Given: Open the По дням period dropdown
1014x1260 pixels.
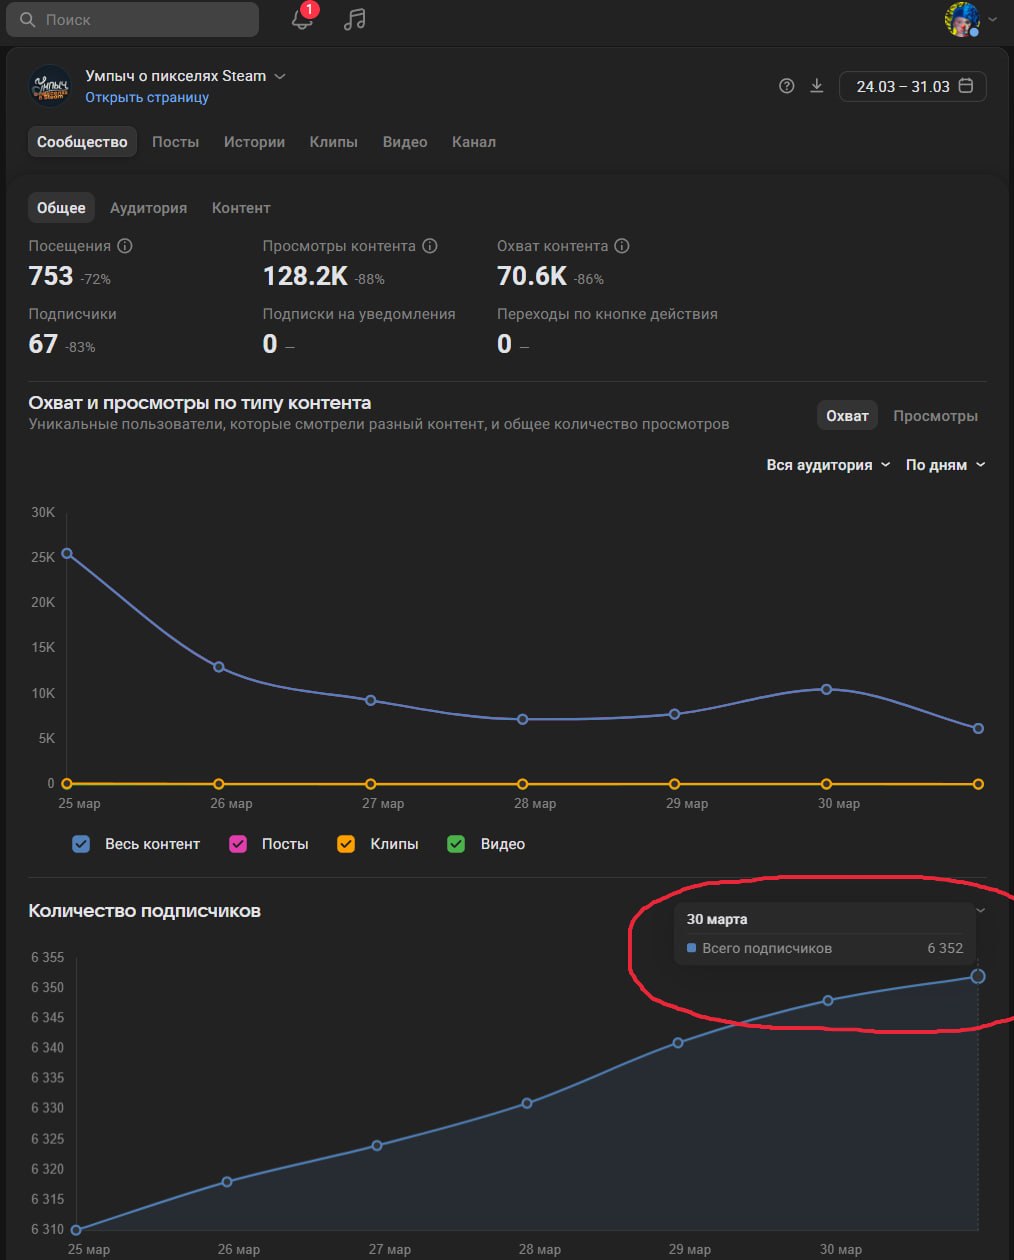Looking at the screenshot, I should pyautogui.click(x=945, y=465).
